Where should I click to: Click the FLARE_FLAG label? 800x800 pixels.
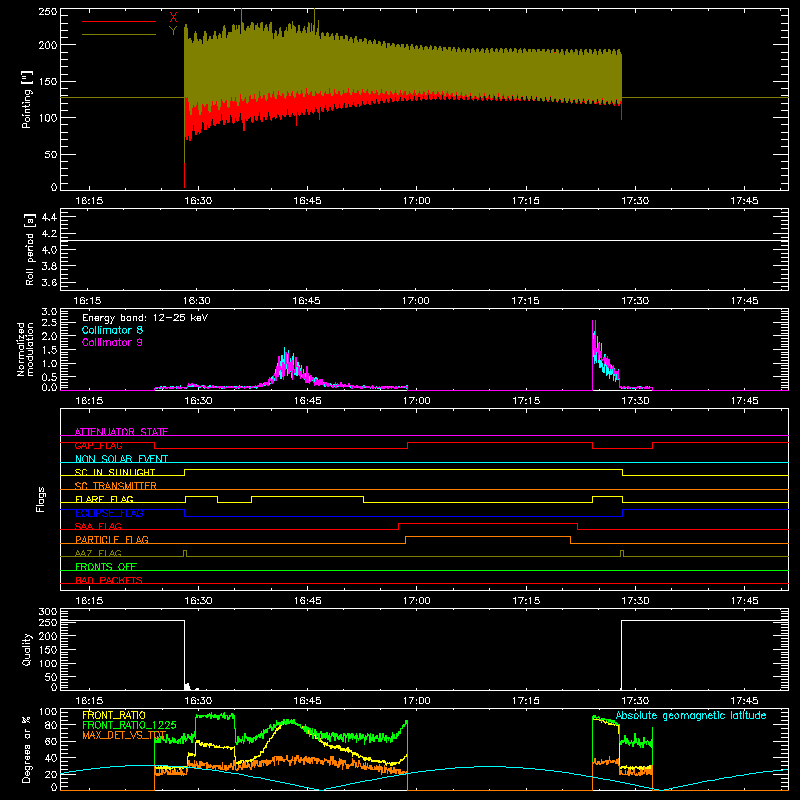coord(104,499)
